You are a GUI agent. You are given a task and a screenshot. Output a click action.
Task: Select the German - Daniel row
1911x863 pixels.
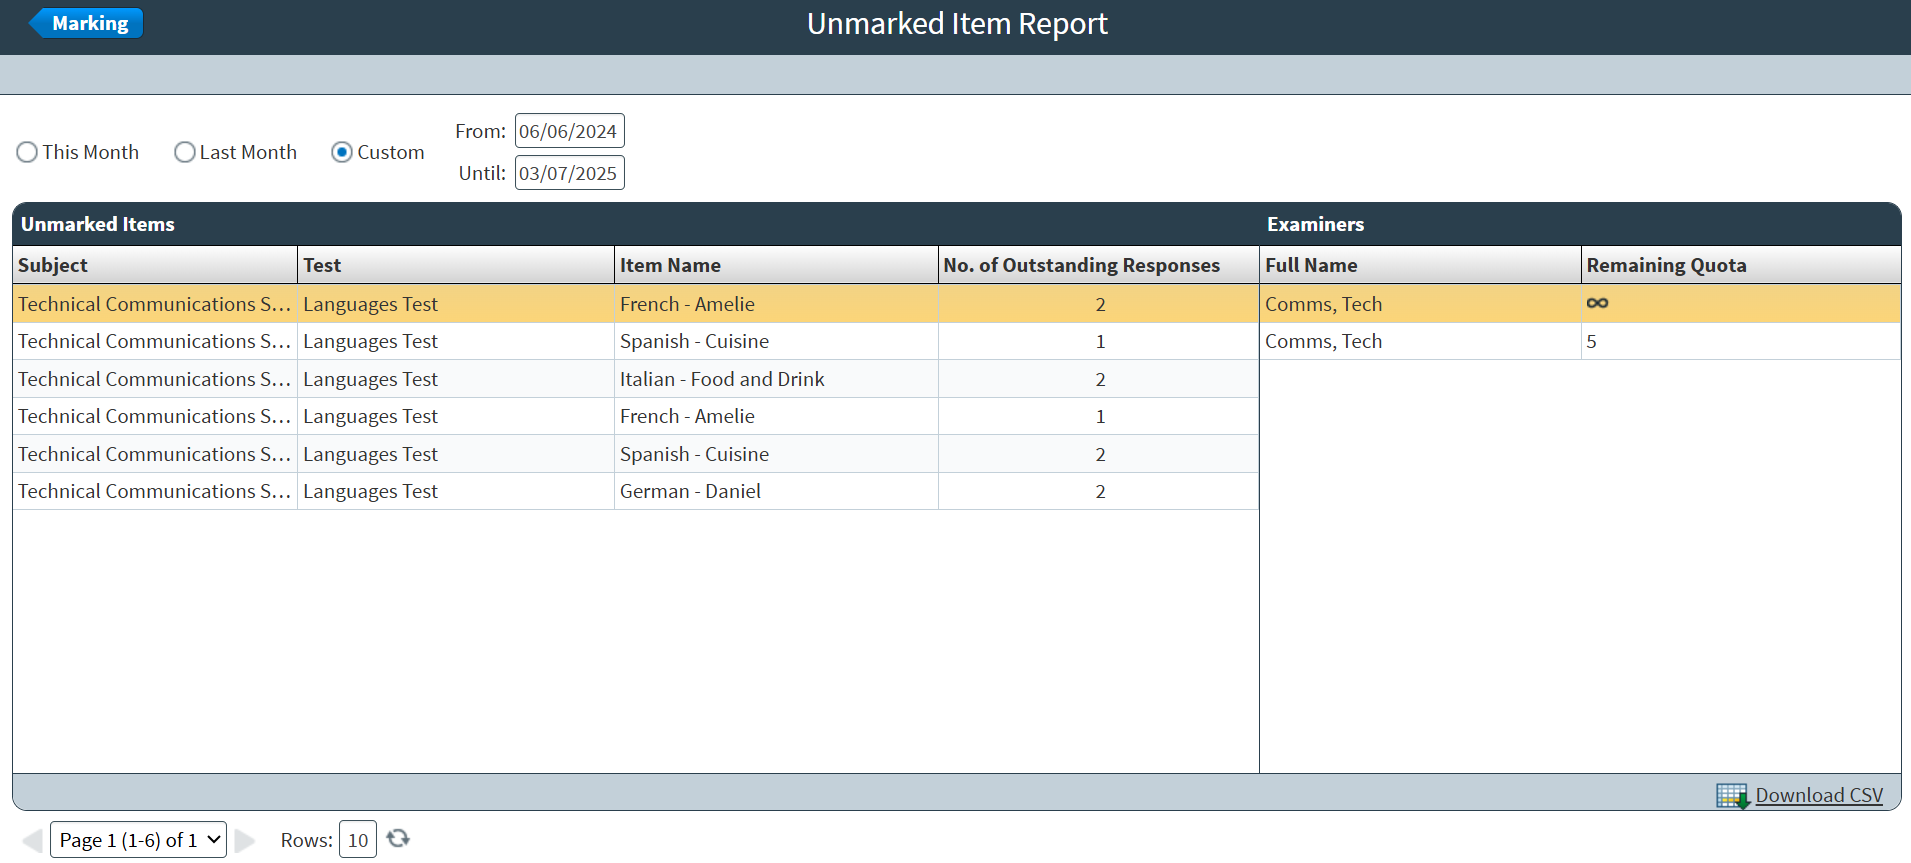[x=690, y=491]
